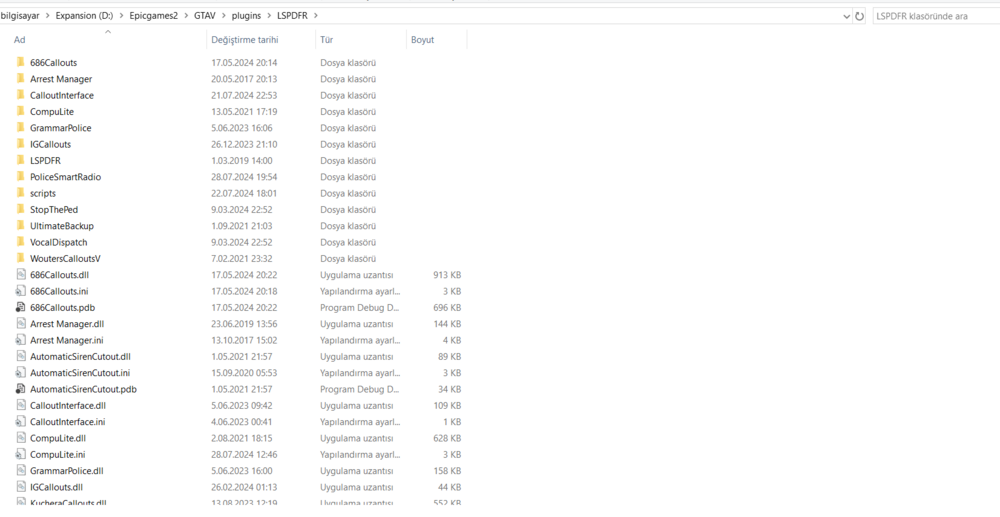Click the 158 KB size value
Image resolution: width=1000 pixels, height=517 pixels.
click(x=447, y=470)
